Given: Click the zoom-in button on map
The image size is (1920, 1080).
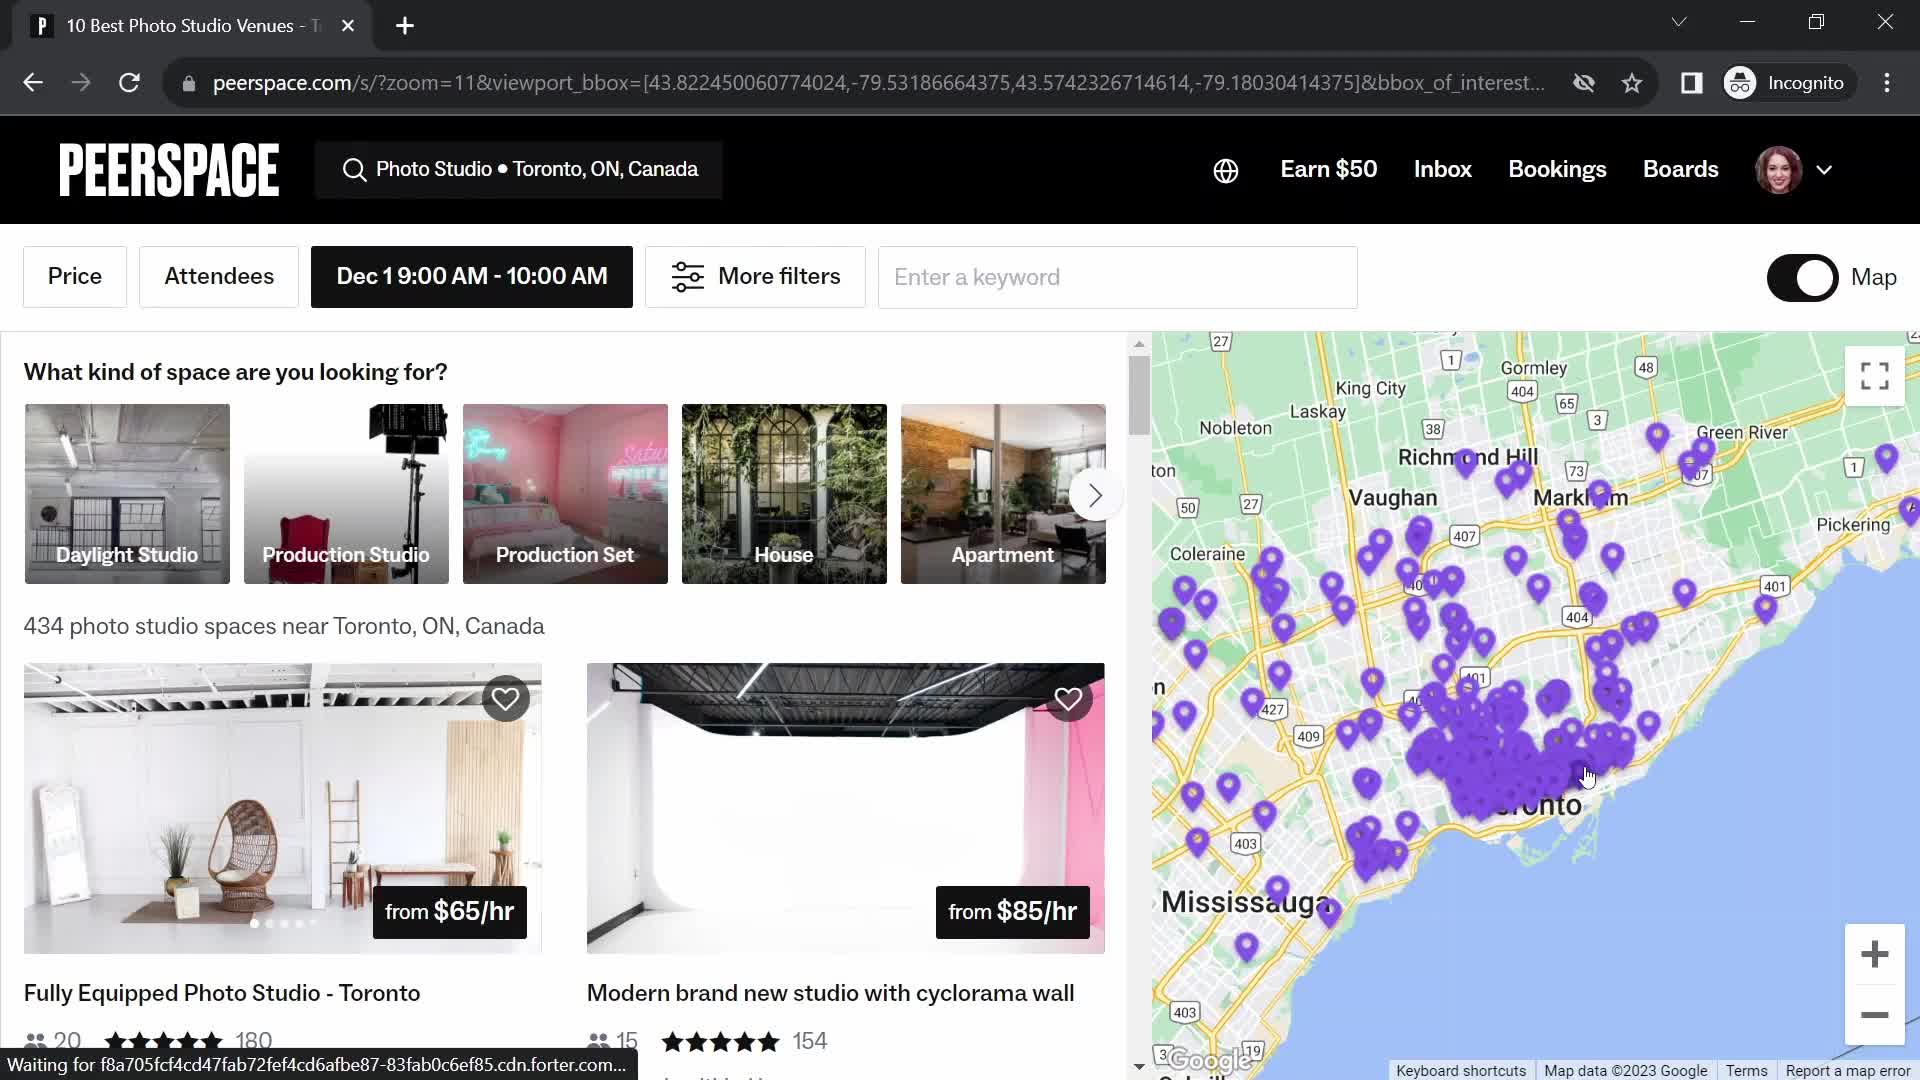Looking at the screenshot, I should 1874,955.
